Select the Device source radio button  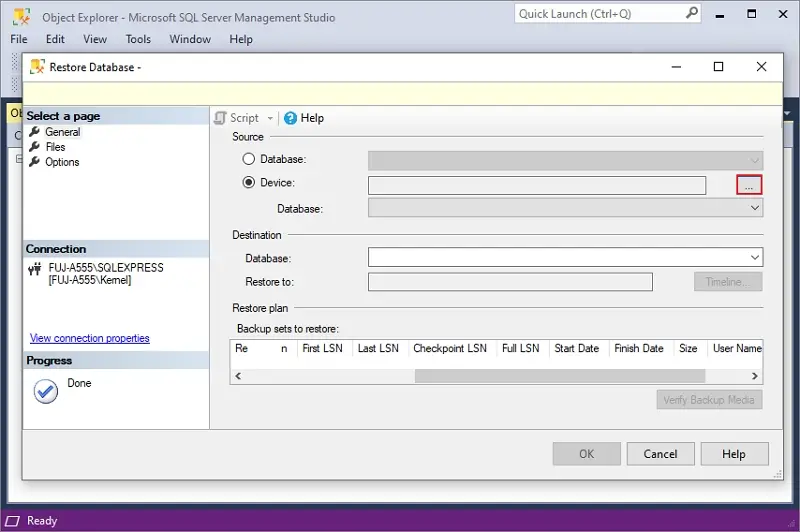click(248, 183)
